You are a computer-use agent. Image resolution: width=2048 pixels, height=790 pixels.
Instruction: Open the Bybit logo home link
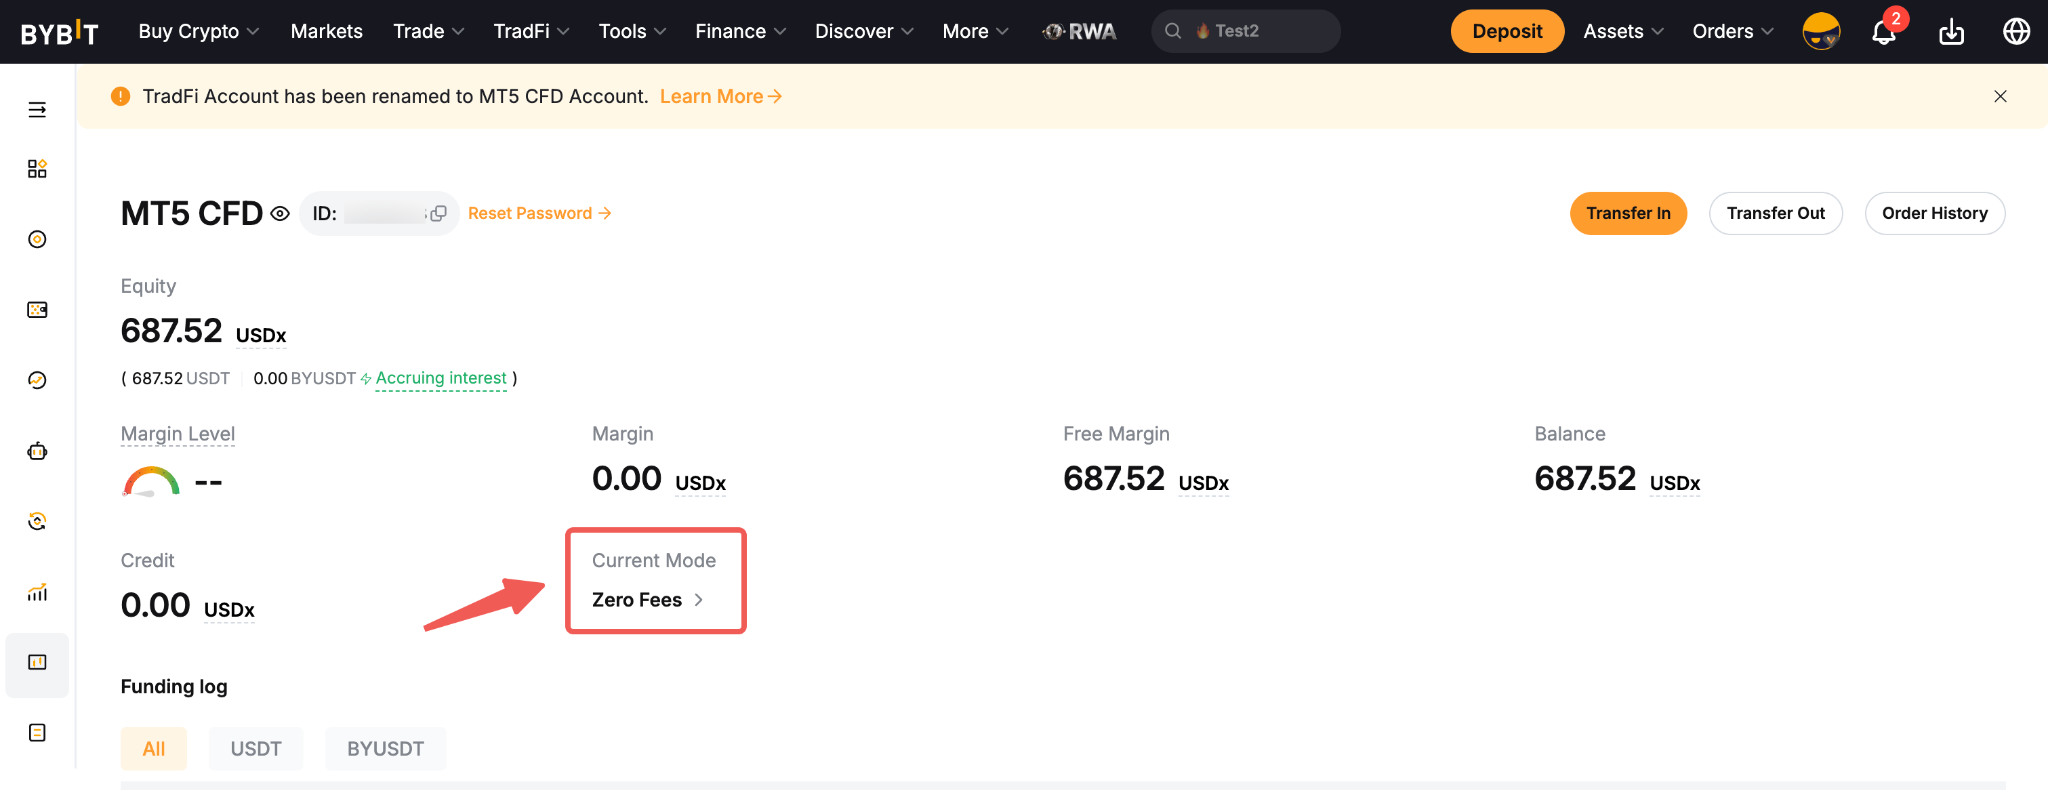tap(60, 32)
